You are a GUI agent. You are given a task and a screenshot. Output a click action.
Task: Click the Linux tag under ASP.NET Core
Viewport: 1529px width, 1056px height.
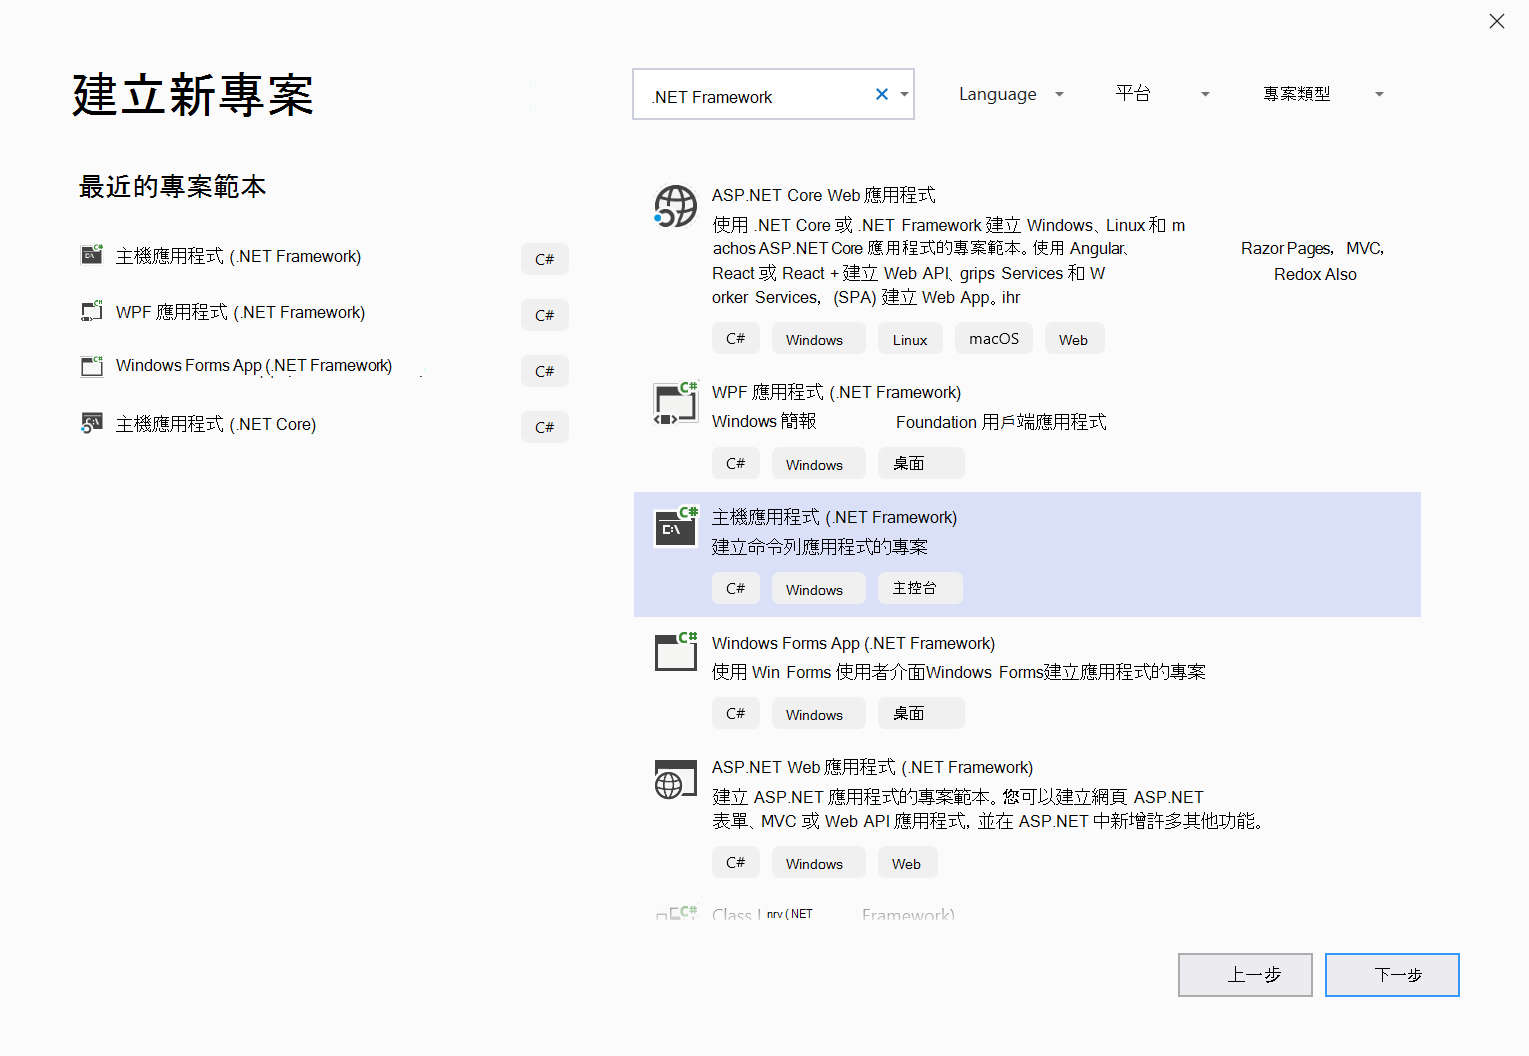tap(910, 339)
